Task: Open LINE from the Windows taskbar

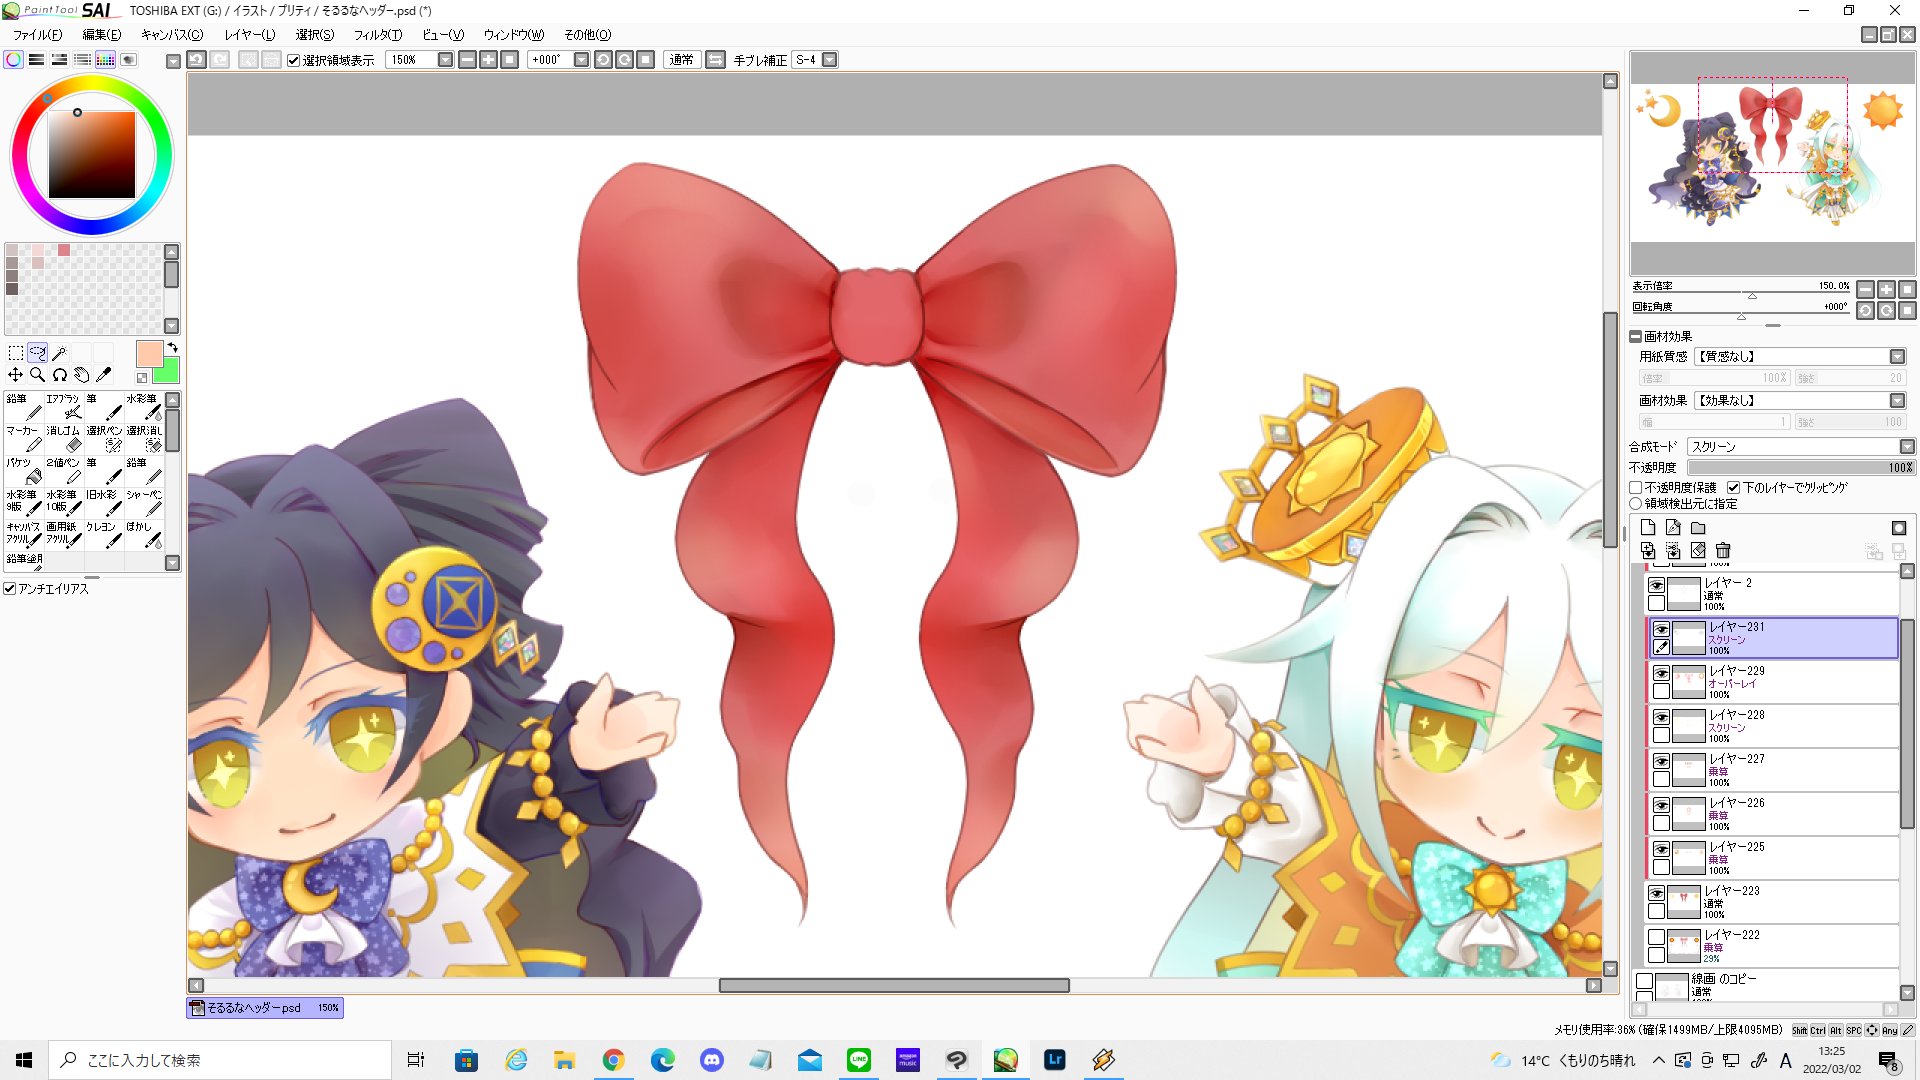Action: pos(859,1060)
